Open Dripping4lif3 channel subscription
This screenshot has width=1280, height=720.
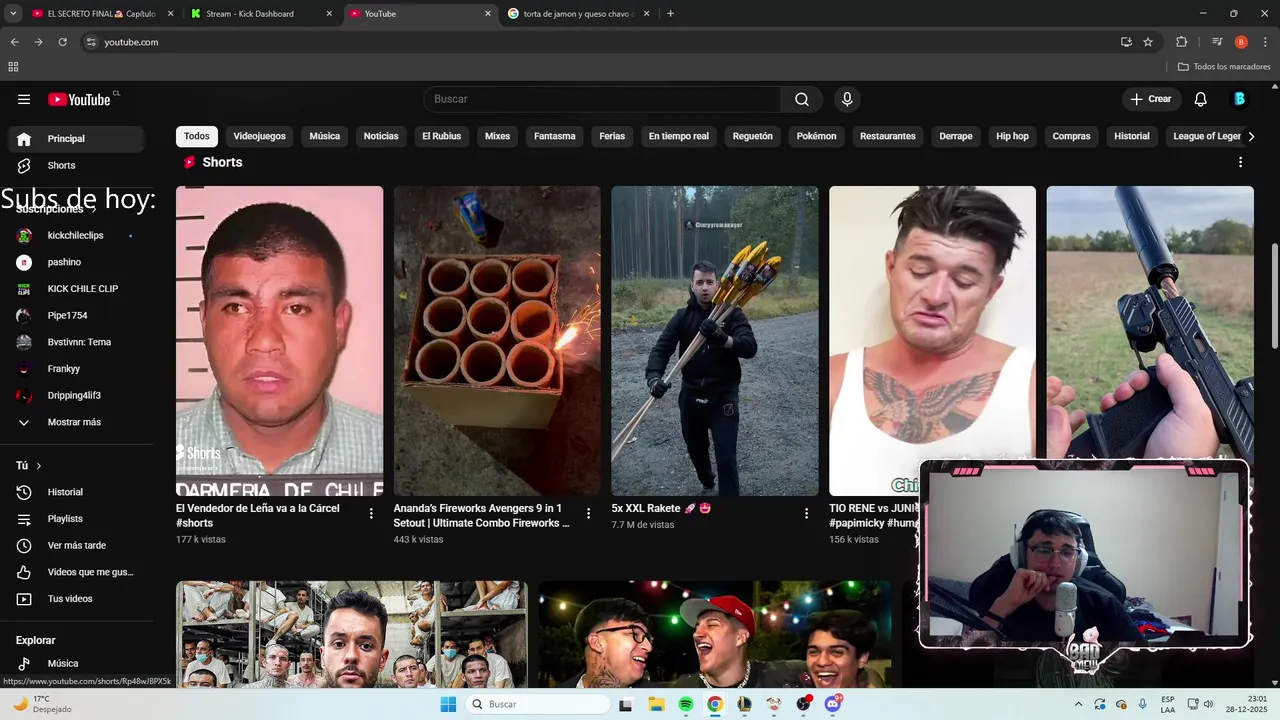point(76,395)
